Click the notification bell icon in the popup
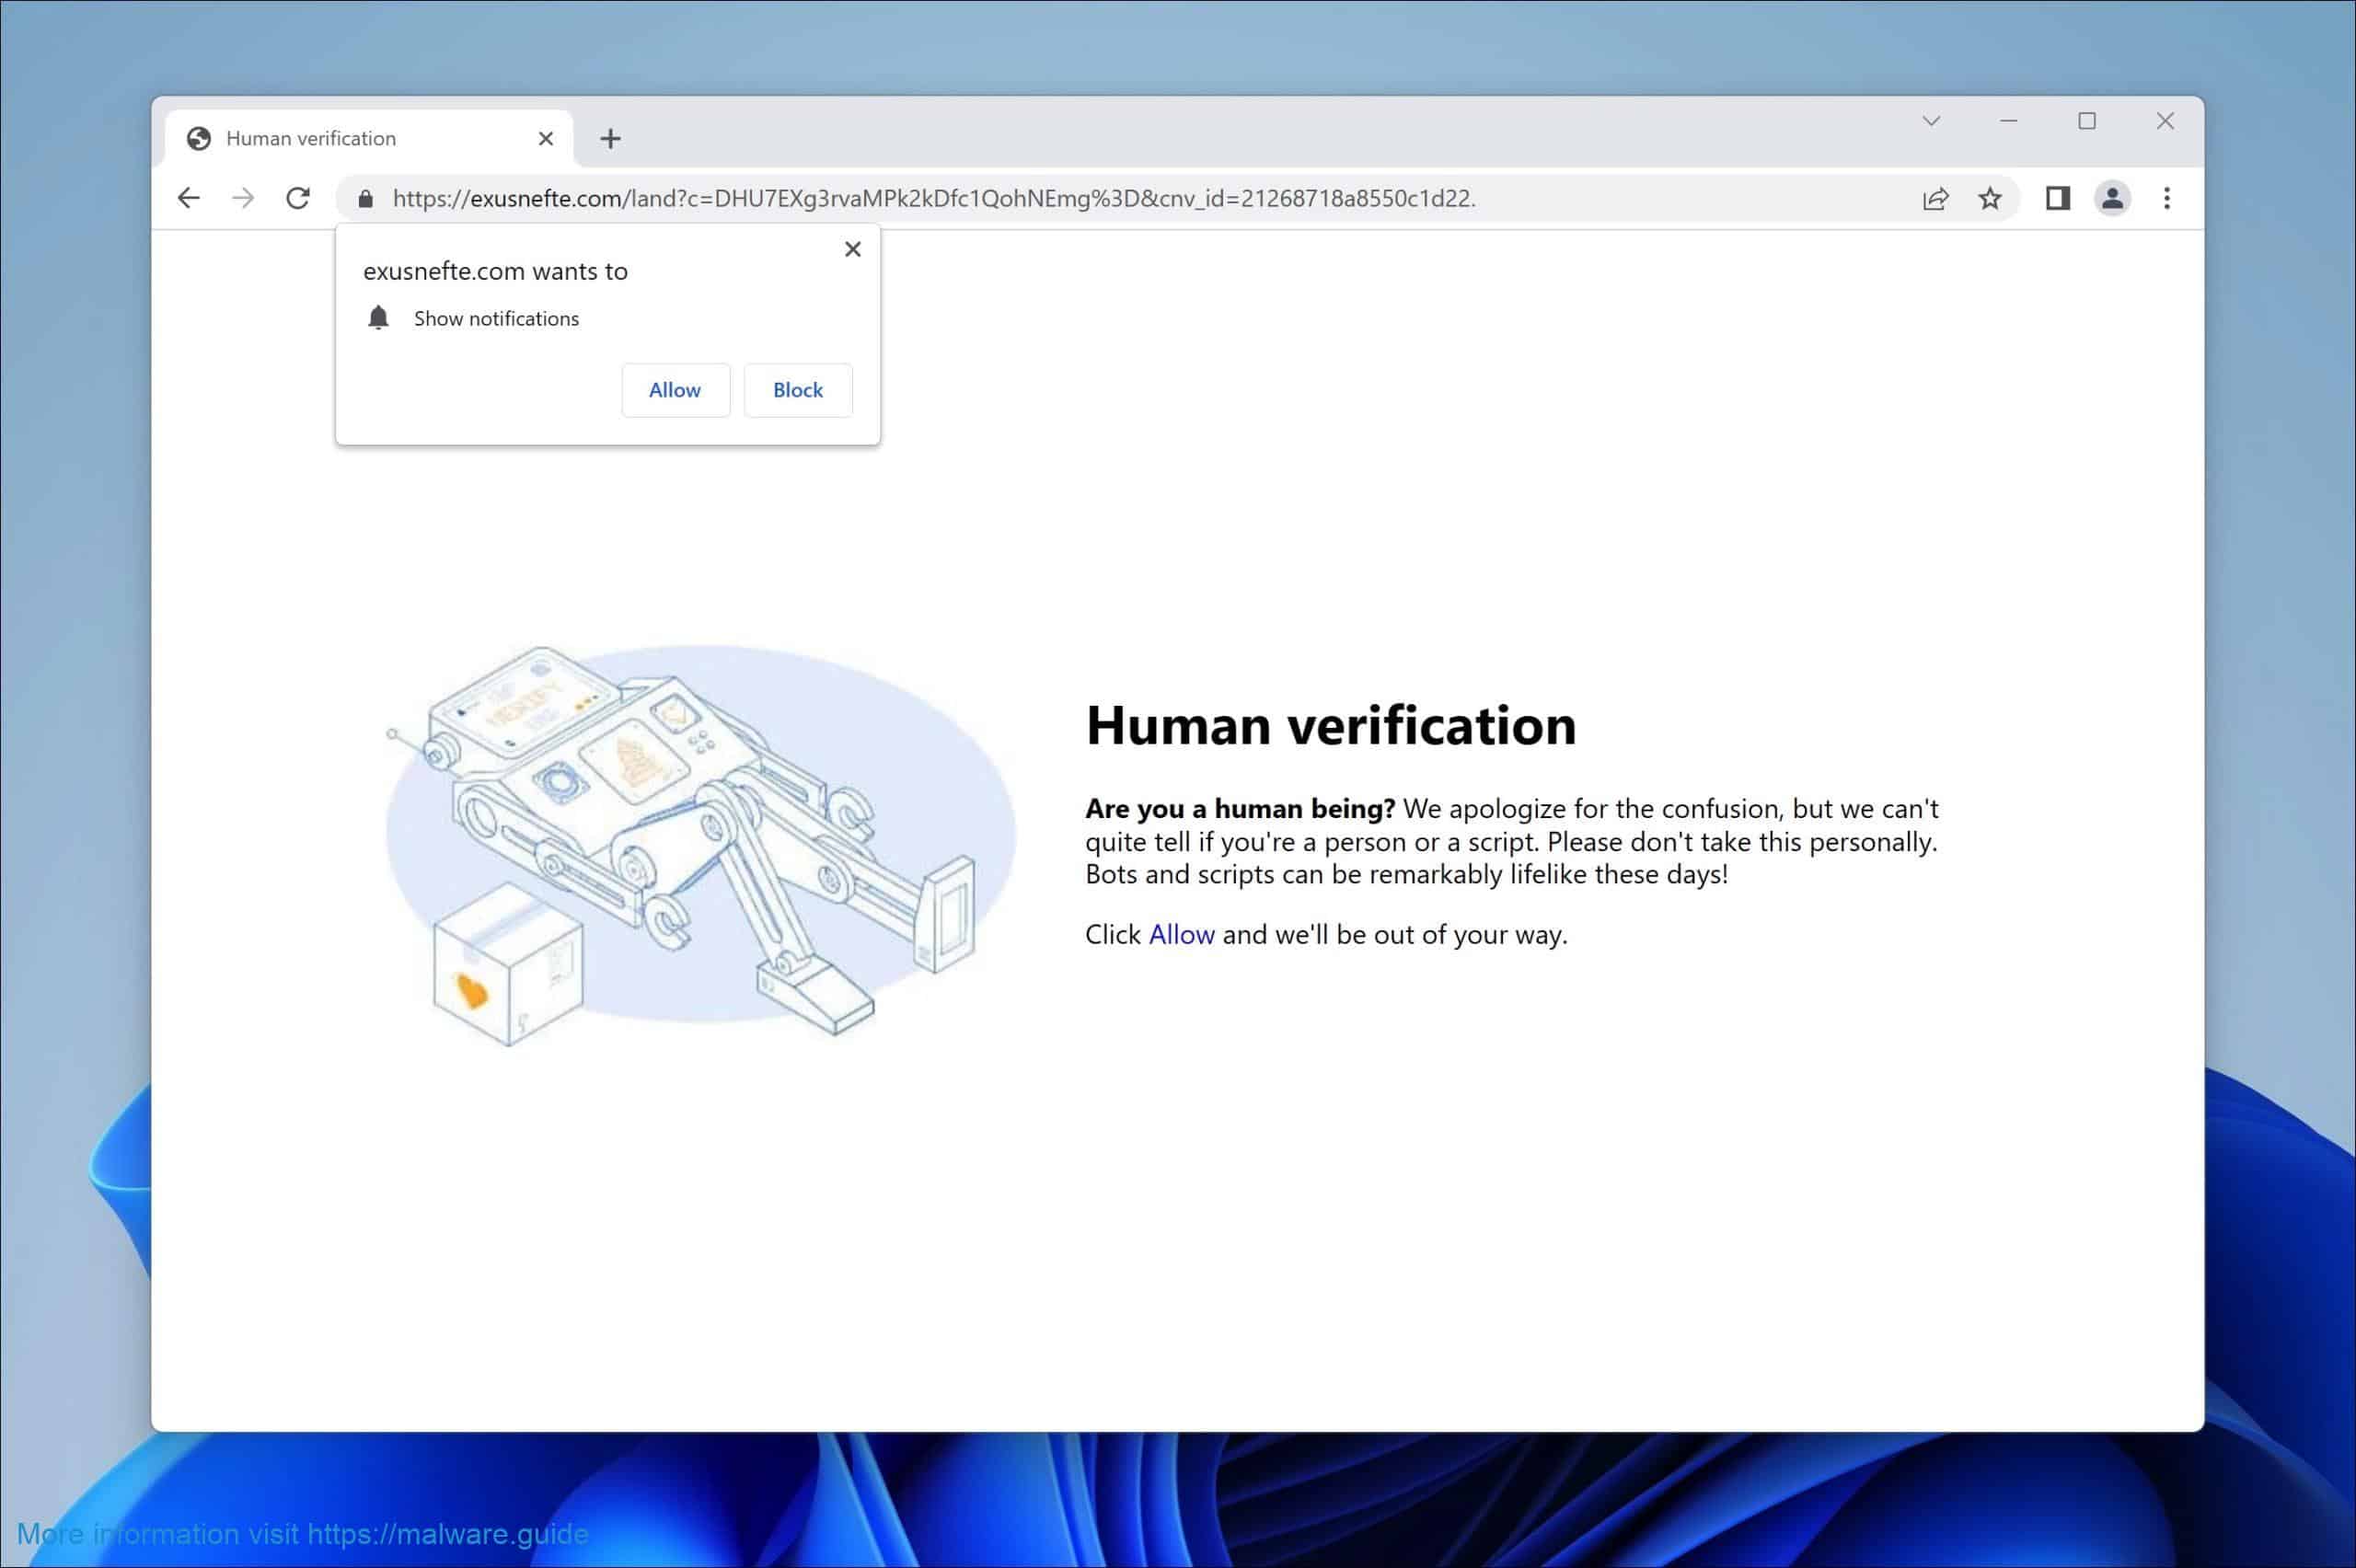 tap(379, 318)
